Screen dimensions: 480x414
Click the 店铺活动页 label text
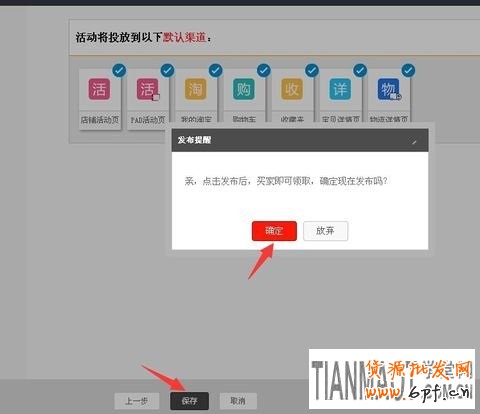100,119
